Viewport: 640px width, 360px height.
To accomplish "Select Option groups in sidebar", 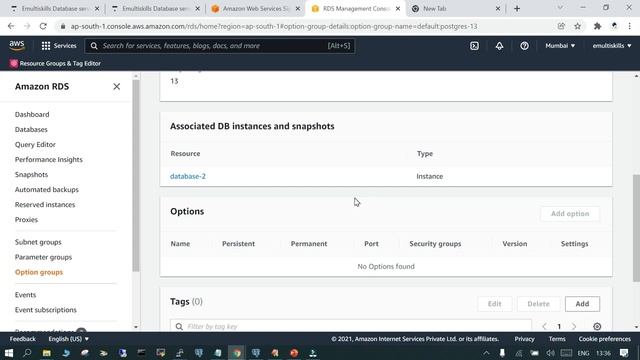I will (39, 272).
